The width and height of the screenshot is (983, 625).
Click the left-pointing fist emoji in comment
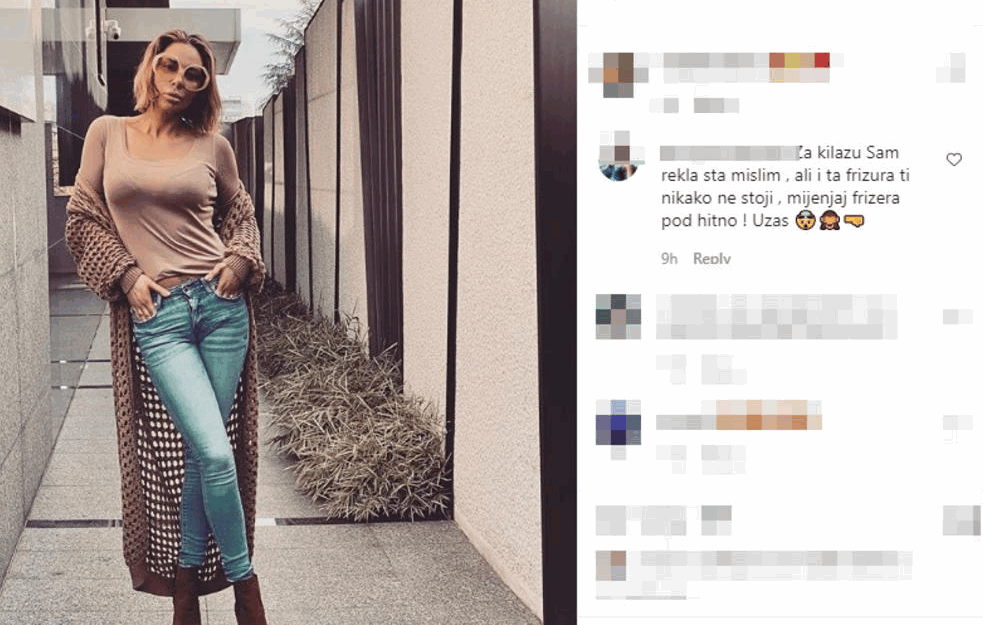point(854,221)
